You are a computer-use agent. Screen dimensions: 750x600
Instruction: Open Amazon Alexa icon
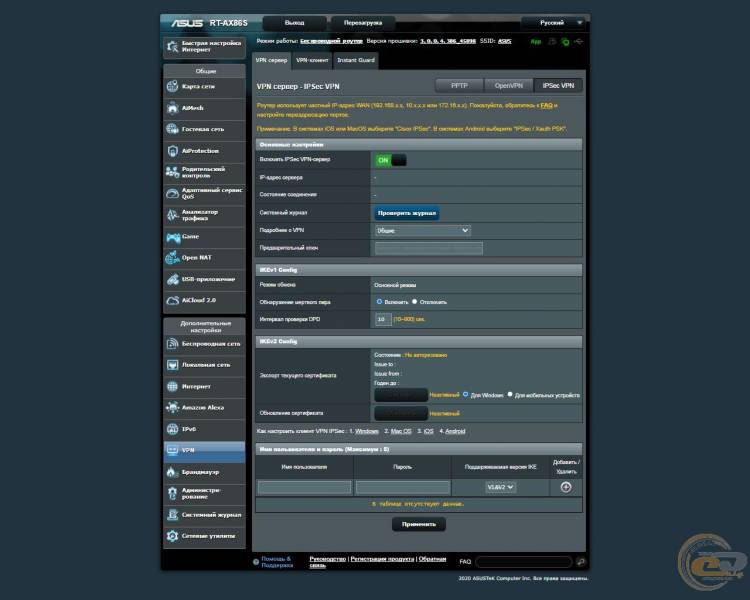172,408
